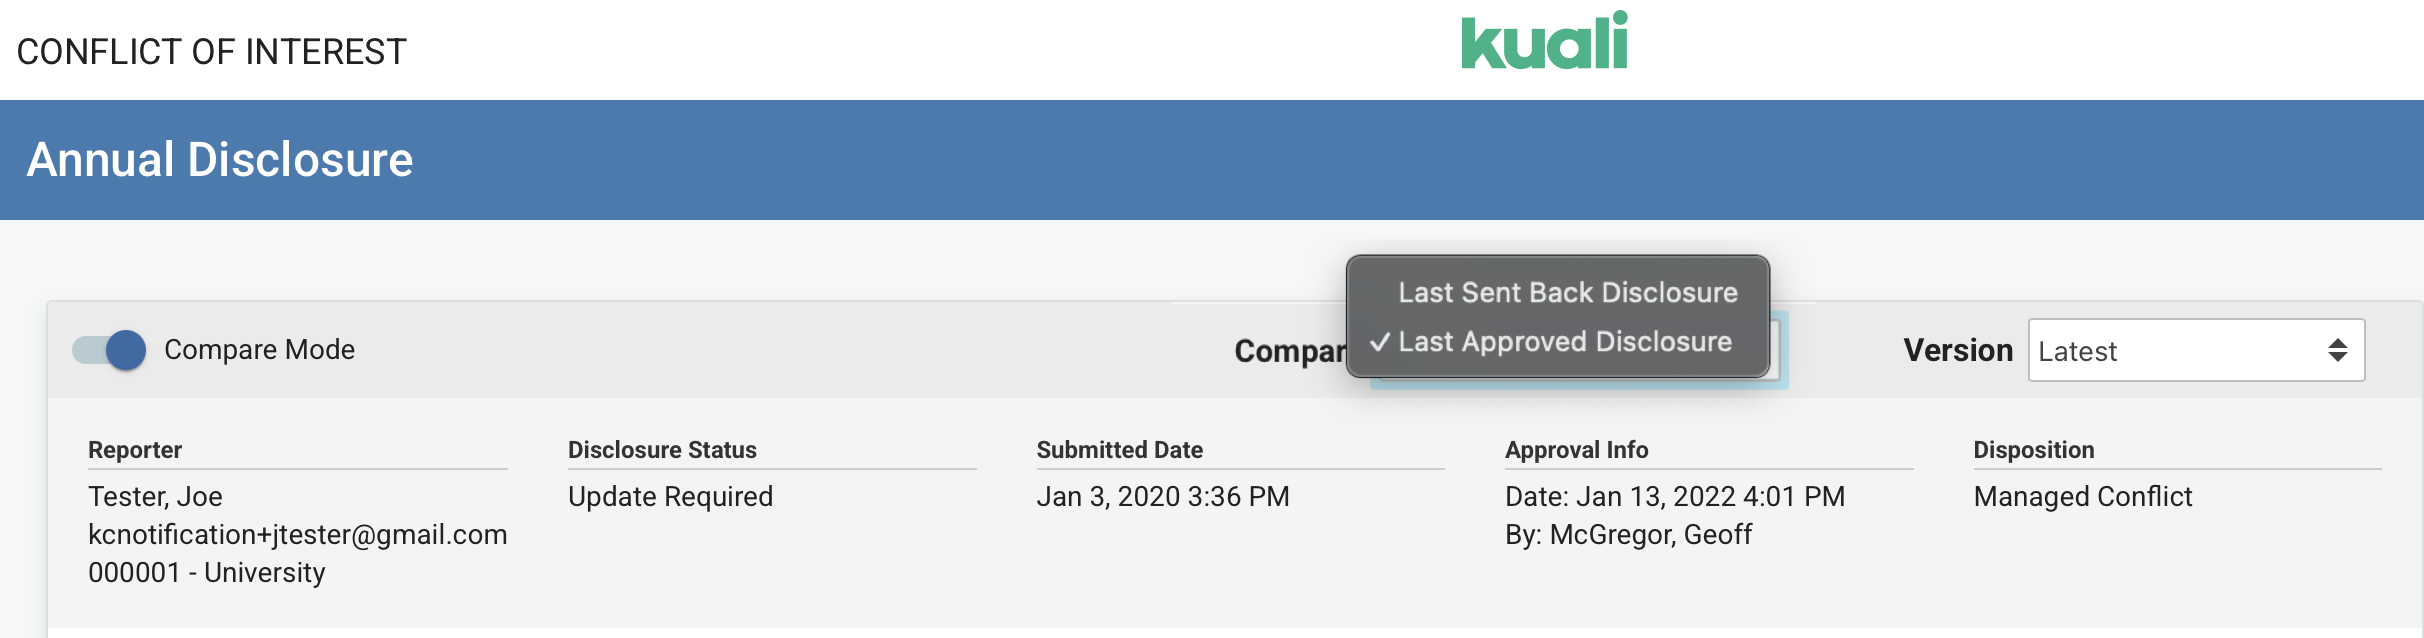Image resolution: width=2424 pixels, height=638 pixels.
Task: Click the Compare Mode label text
Action: click(x=259, y=350)
